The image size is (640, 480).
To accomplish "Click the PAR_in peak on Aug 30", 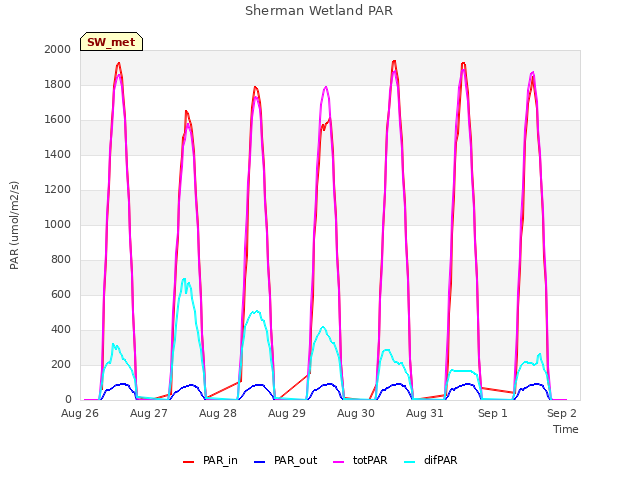I will pos(394,61).
